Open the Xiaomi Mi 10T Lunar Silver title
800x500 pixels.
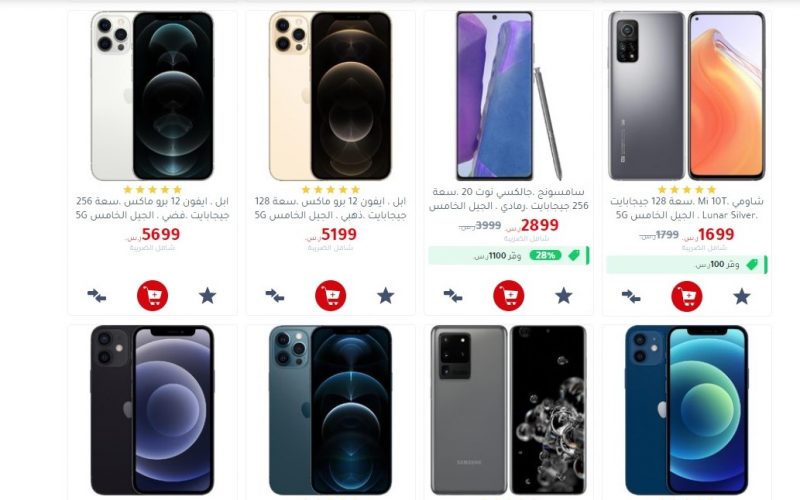pos(687,208)
